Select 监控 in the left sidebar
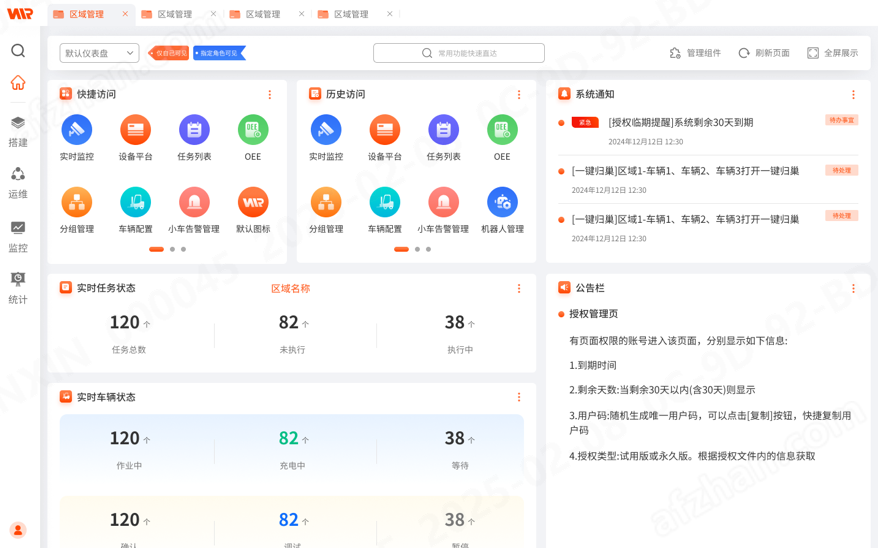 (x=18, y=236)
